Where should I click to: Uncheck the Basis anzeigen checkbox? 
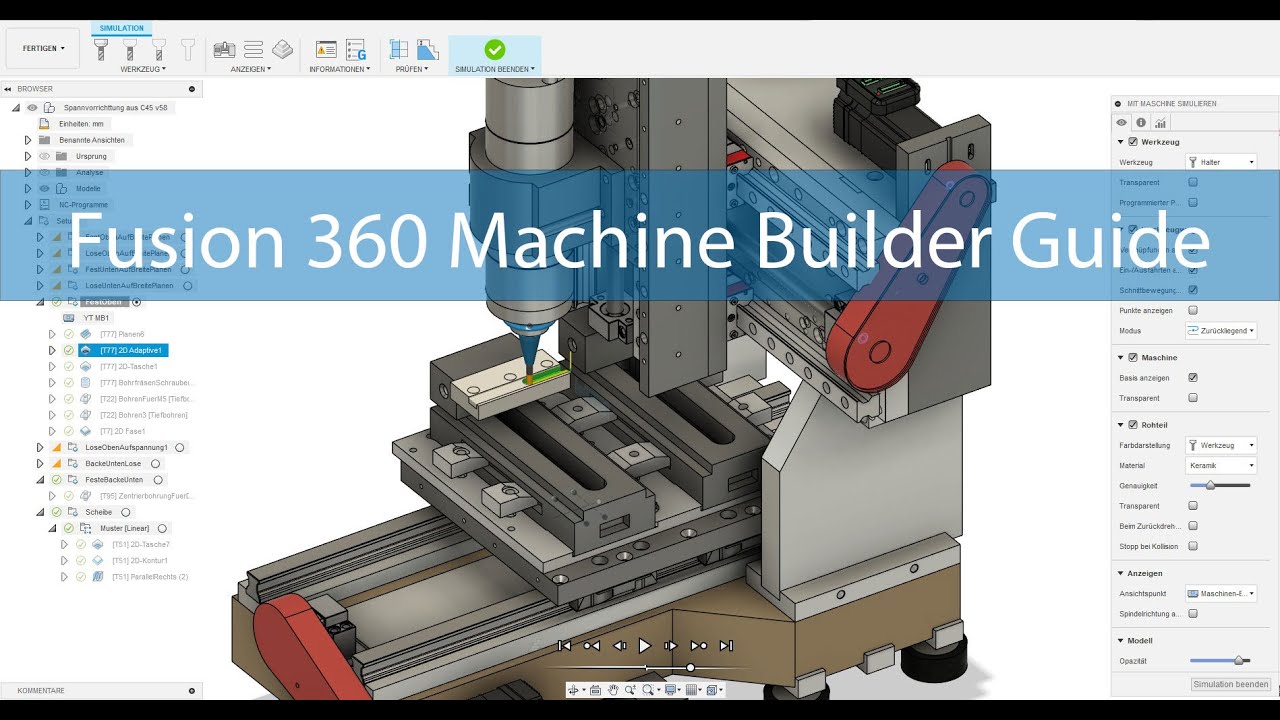pos(1193,378)
